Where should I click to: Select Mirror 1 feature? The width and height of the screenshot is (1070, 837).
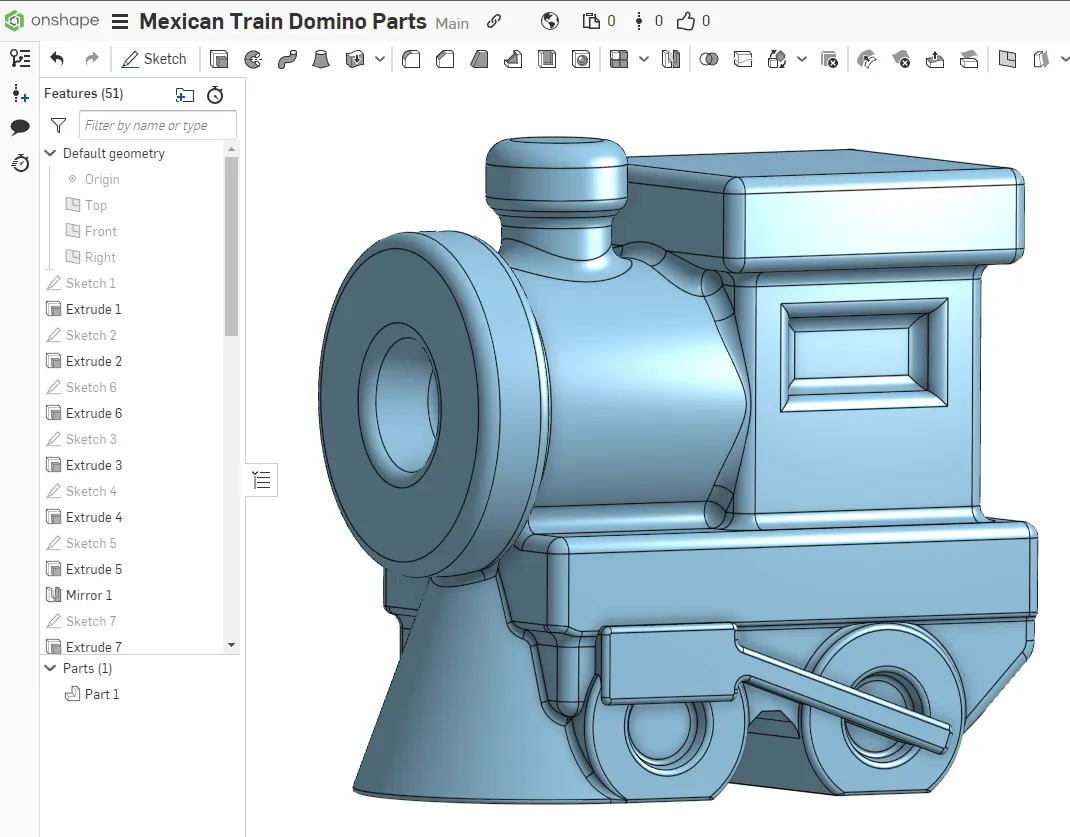tap(89, 595)
